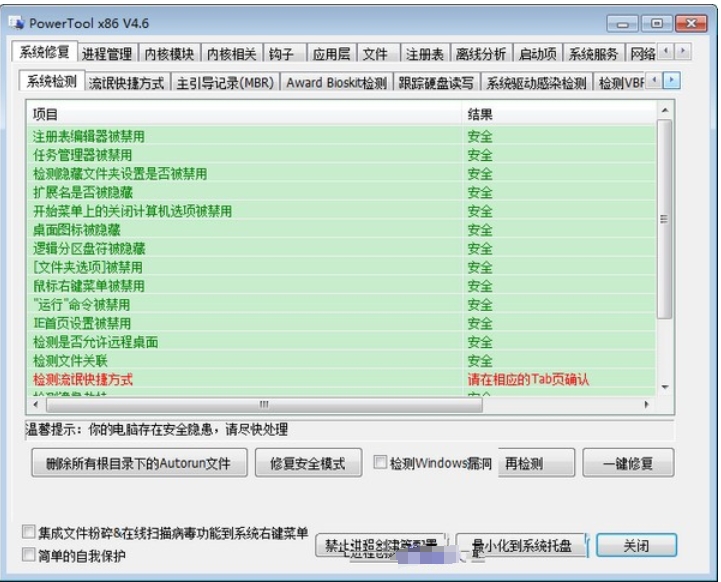Select row 逻辑分区盘符被隐藏
Screen dimensions: 721x582
tap(341, 248)
